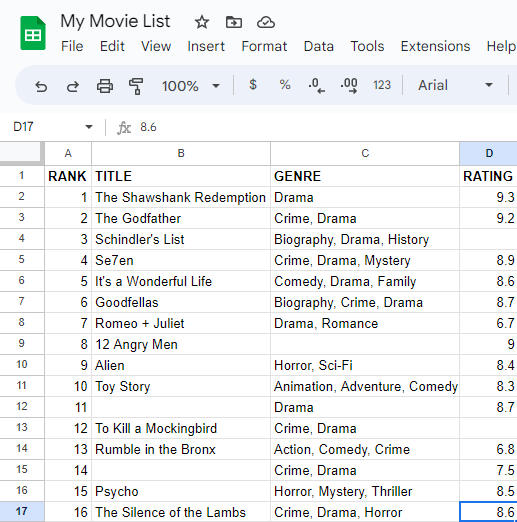Viewport: 517px width, 522px height.
Task: Click the Move to folder icon
Action: coord(234,22)
